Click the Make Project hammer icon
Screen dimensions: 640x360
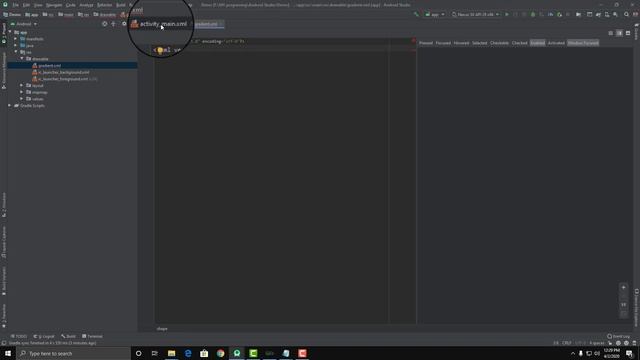[x=416, y=14]
